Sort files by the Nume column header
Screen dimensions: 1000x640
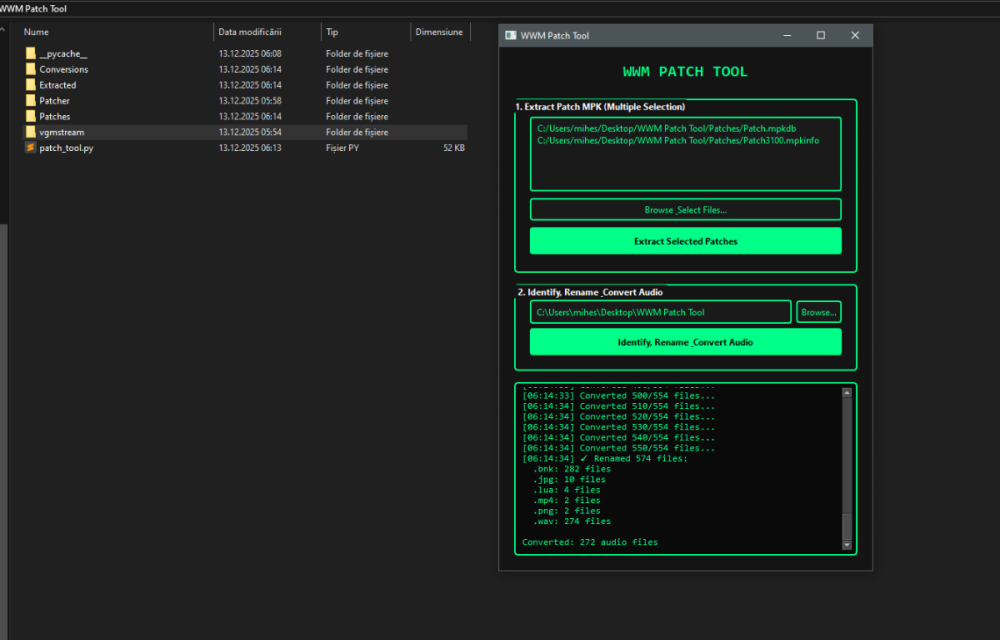coord(36,32)
